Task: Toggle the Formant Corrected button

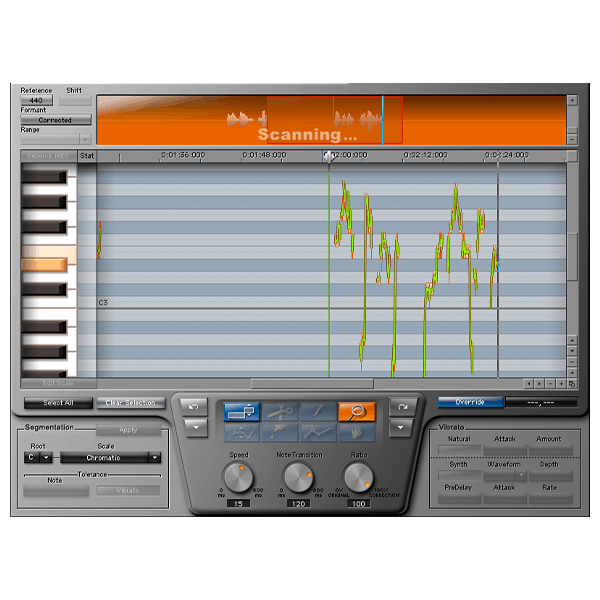Action: (55, 120)
